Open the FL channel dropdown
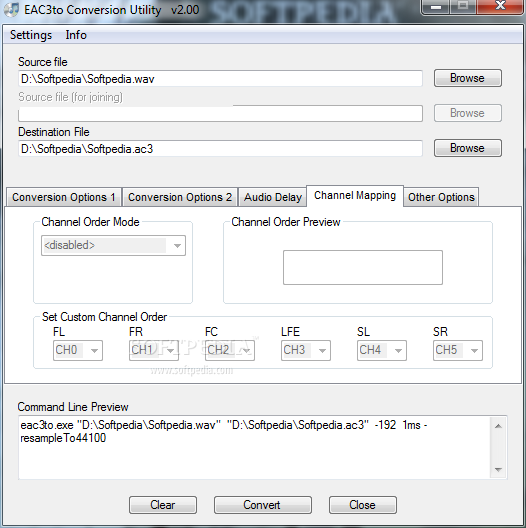This screenshot has width=526, height=528. click(78, 351)
